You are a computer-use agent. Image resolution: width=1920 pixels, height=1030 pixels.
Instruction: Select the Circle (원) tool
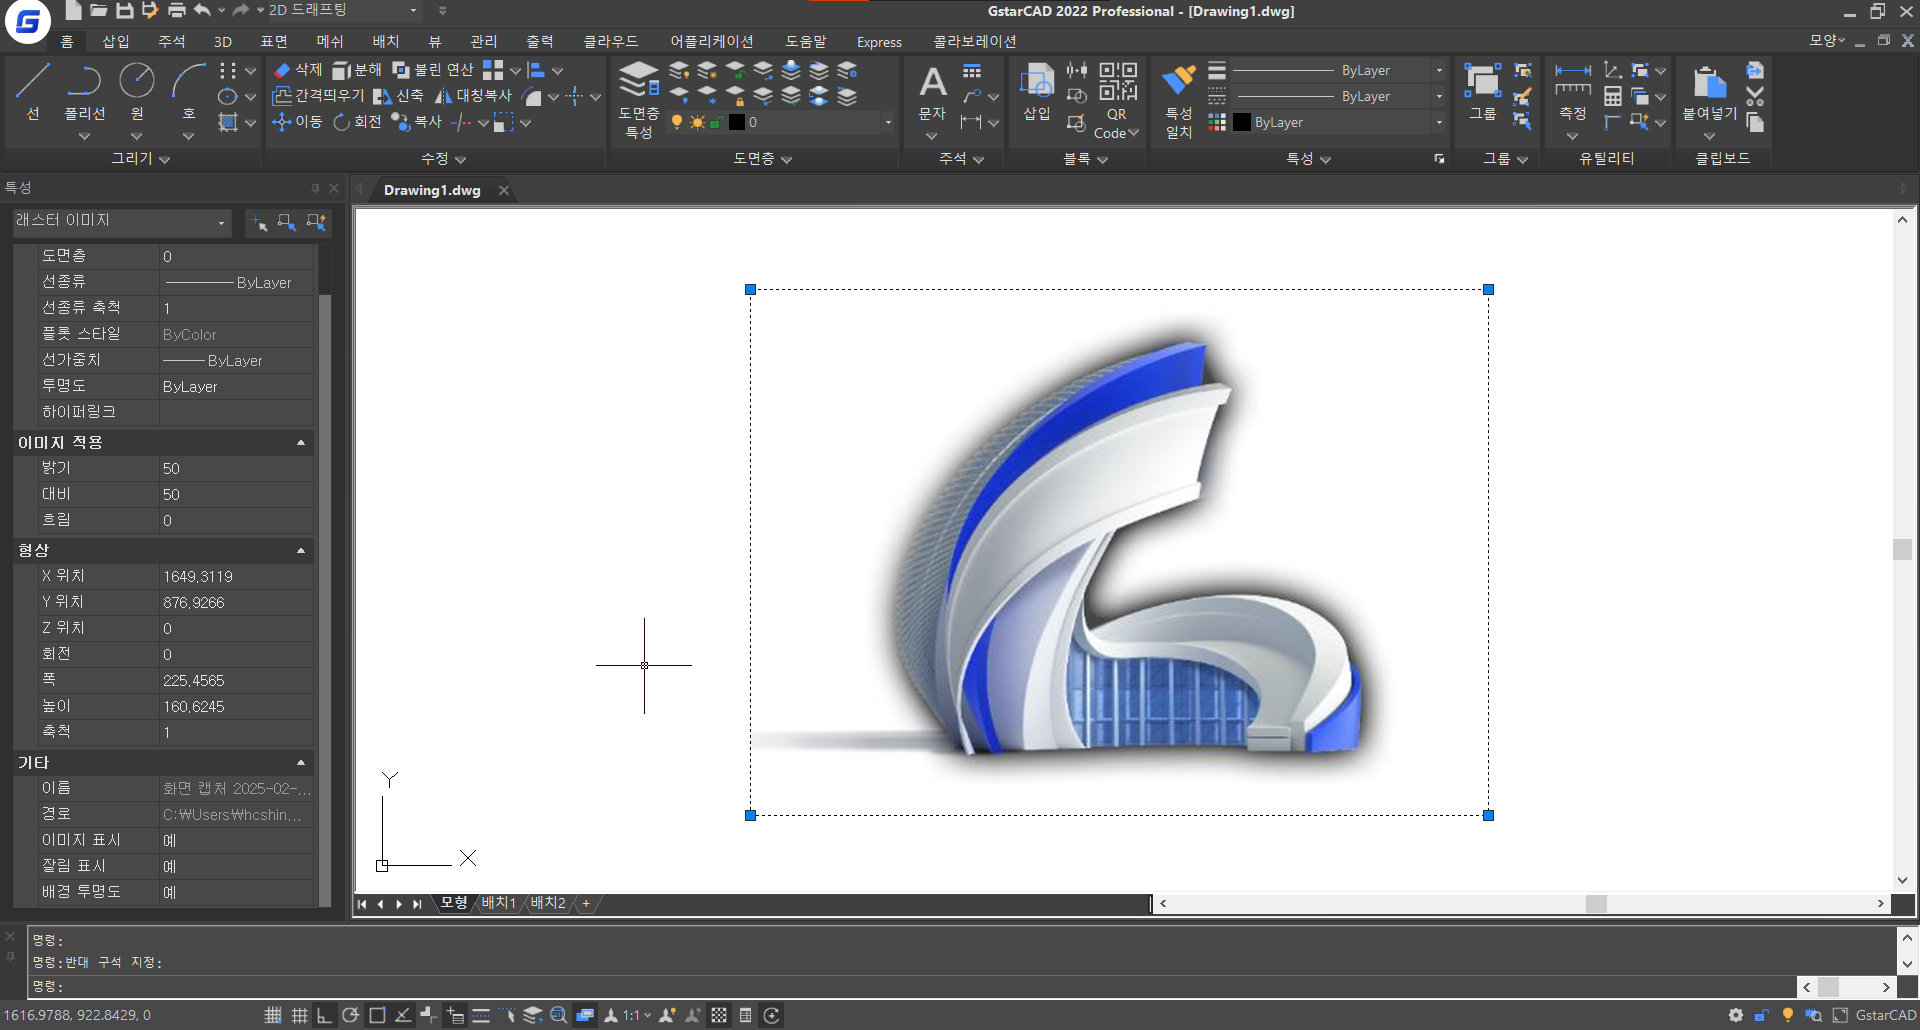pos(137,91)
